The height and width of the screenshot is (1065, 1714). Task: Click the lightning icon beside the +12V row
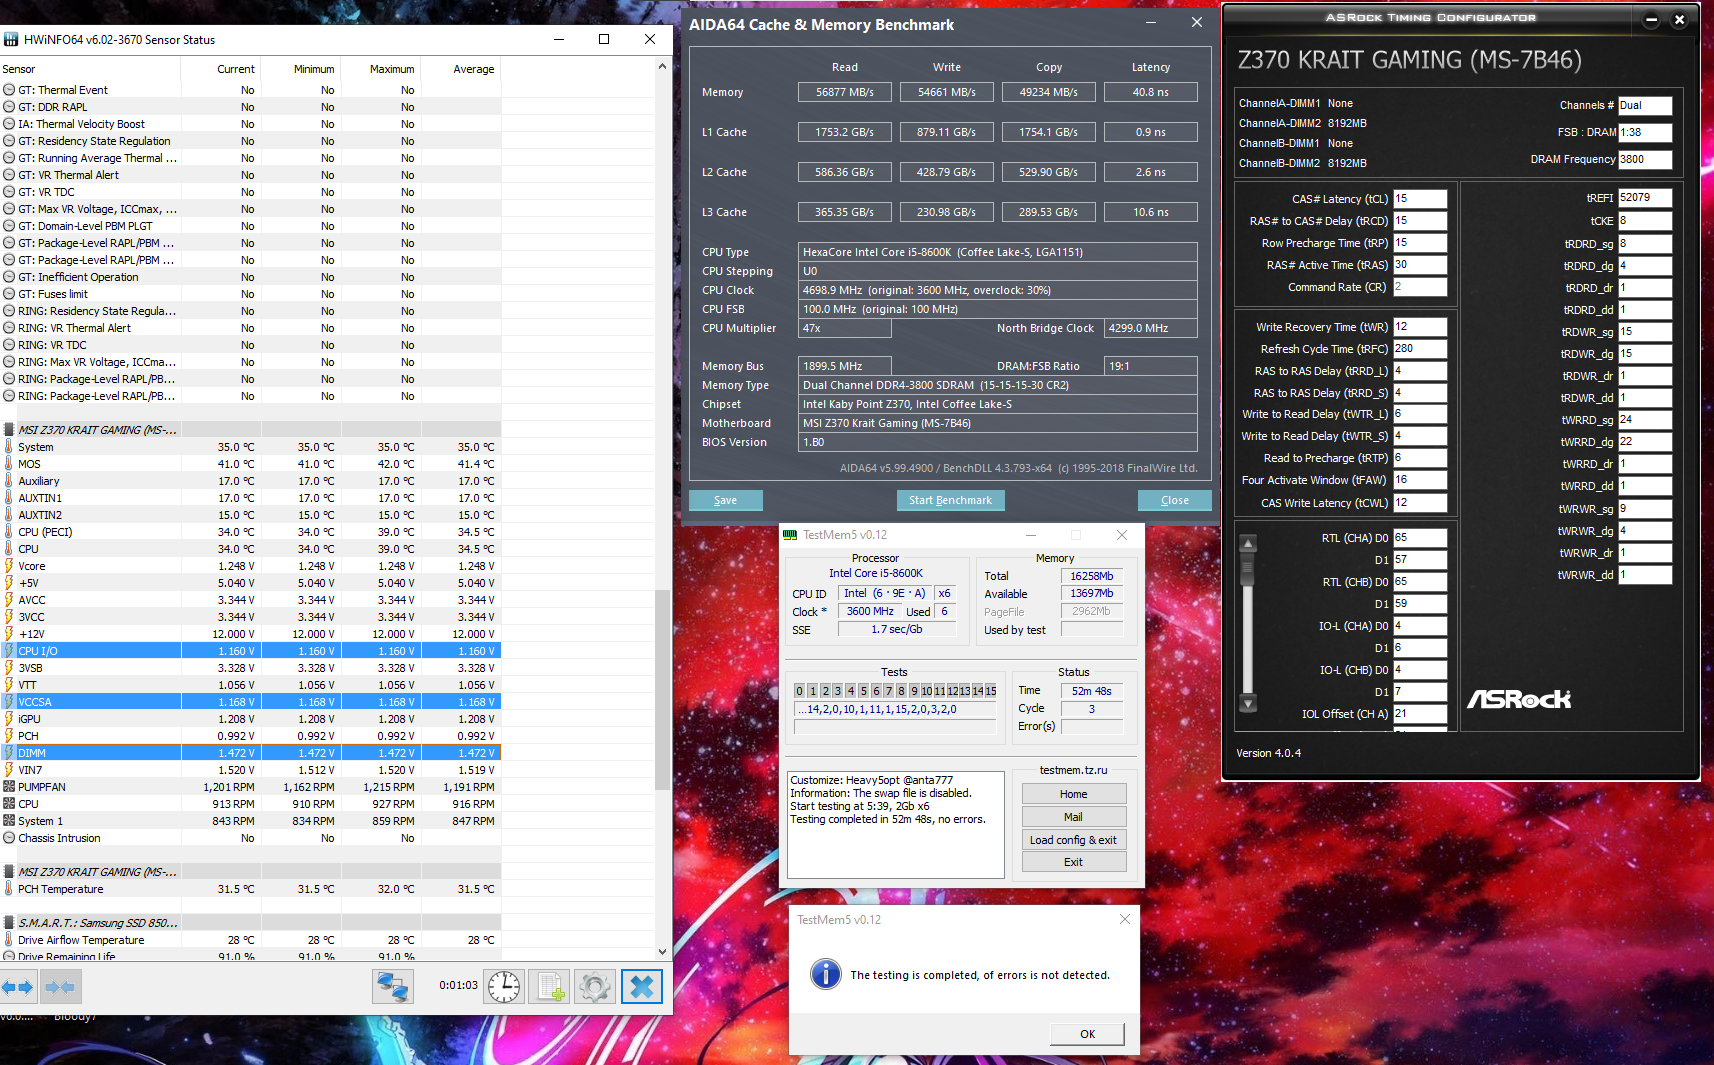9,634
